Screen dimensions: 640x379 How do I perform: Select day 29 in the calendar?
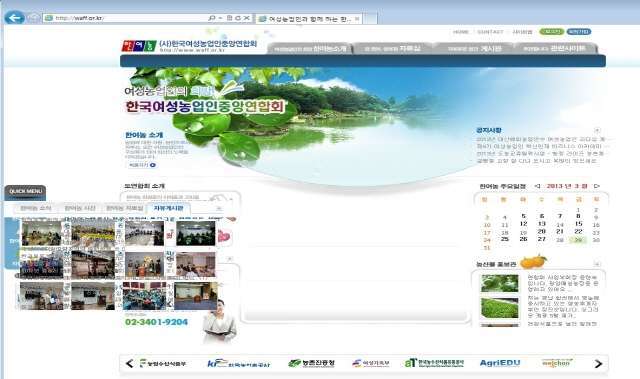click(578, 240)
